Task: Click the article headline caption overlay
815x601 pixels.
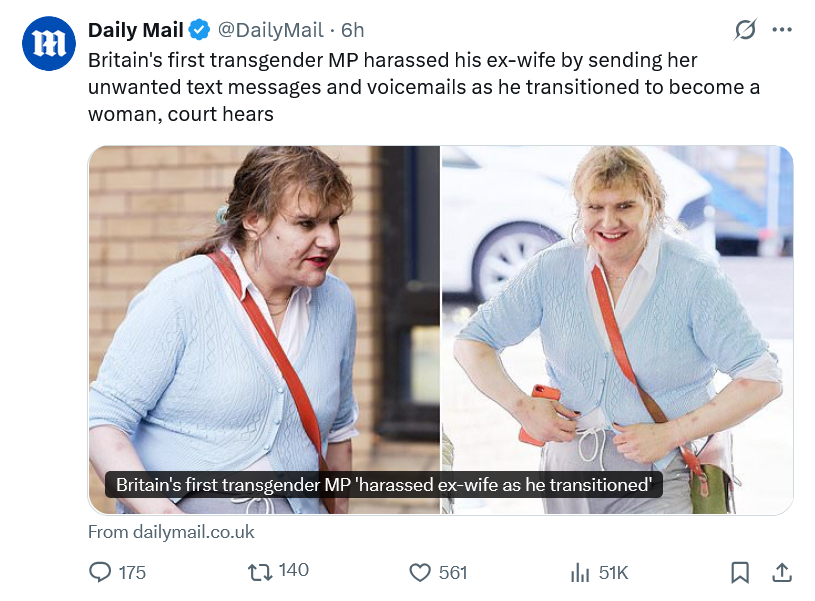Action: coord(384,485)
